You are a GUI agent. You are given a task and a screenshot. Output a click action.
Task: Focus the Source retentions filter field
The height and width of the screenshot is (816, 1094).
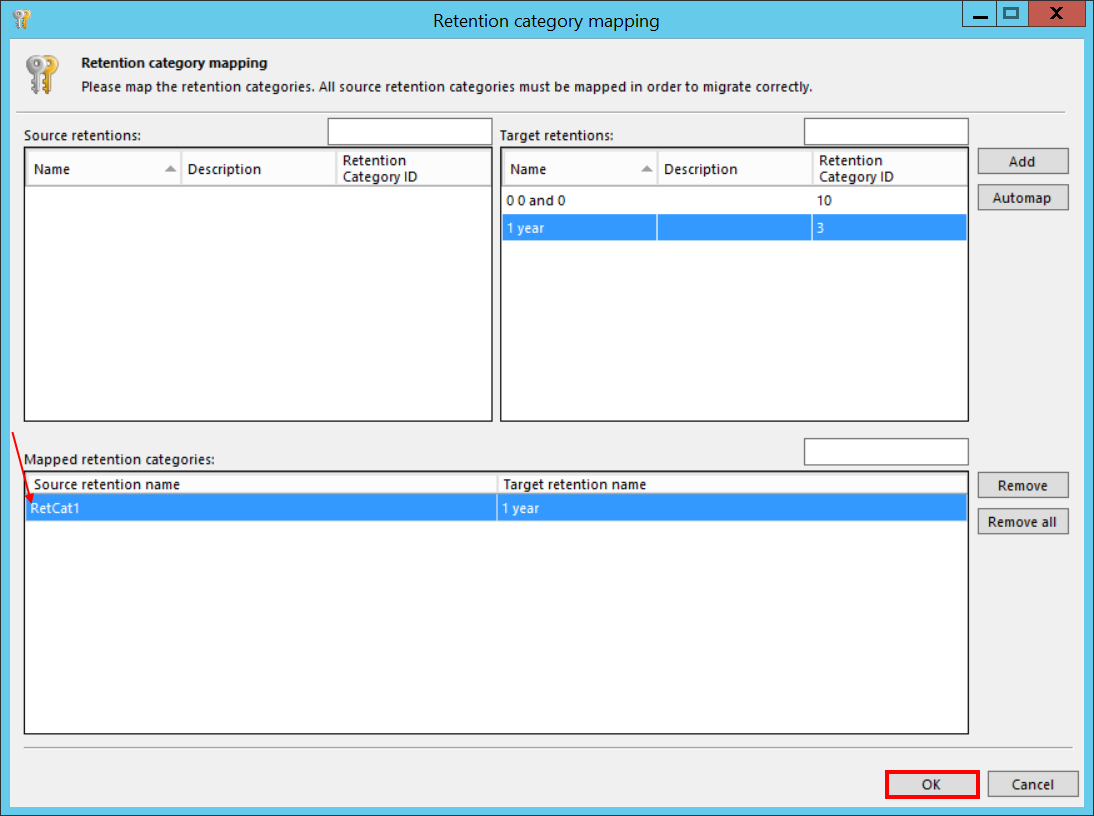coord(409,132)
